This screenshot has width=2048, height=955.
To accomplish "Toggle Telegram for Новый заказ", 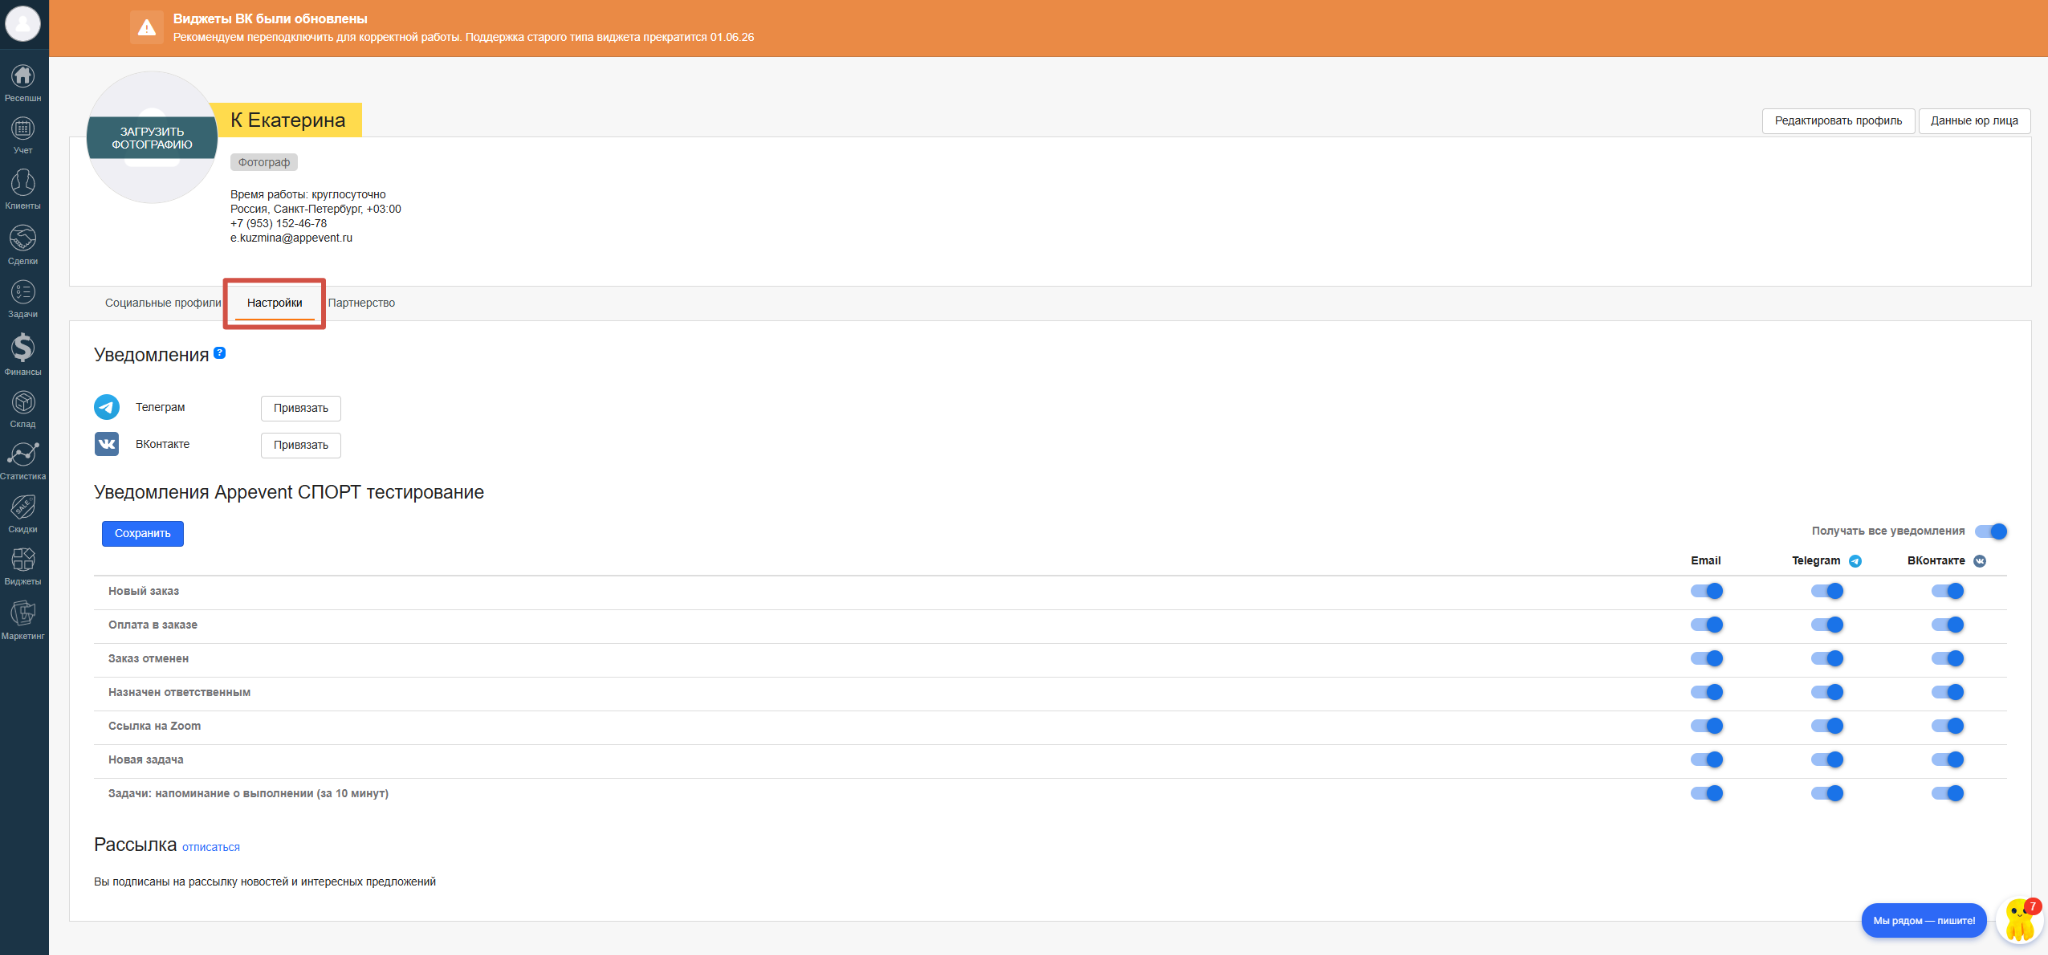I will [1827, 591].
